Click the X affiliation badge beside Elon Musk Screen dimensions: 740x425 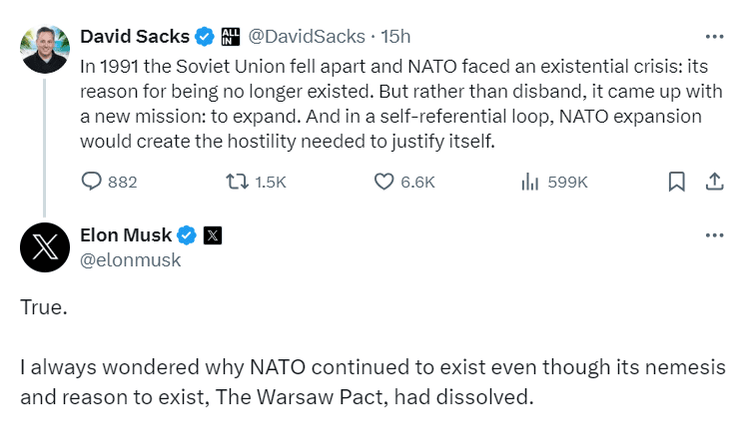212,236
